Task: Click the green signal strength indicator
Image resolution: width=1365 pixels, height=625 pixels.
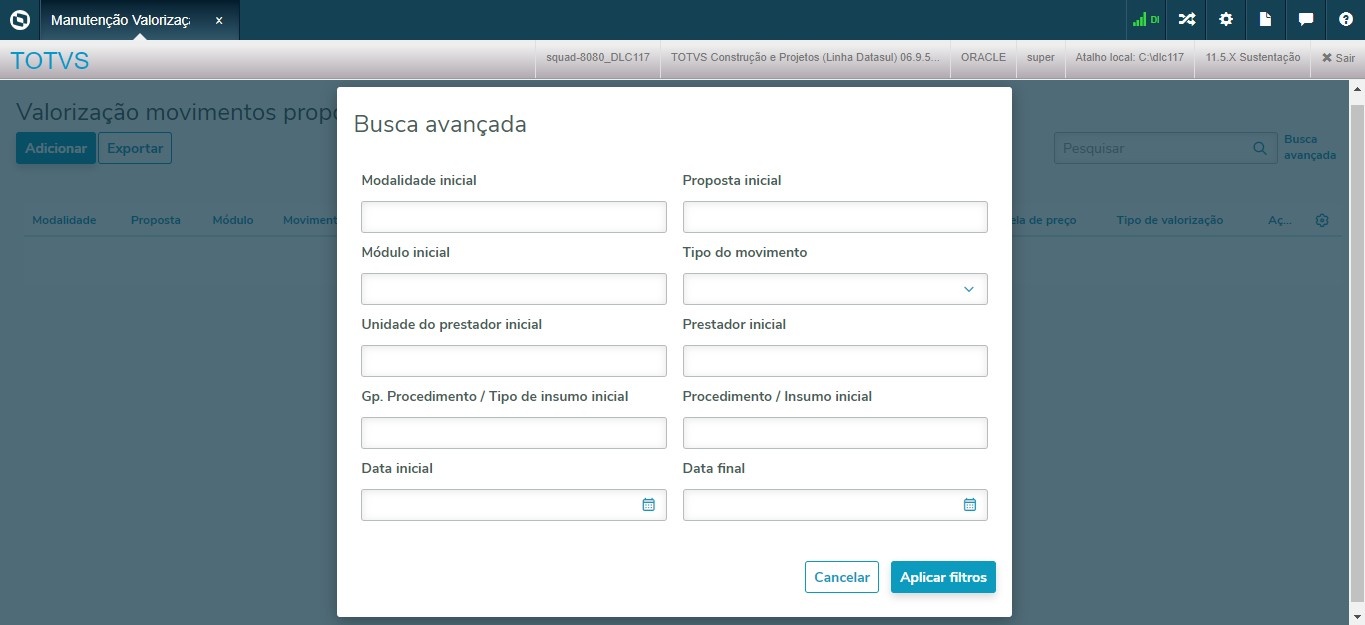Action: pos(1145,20)
